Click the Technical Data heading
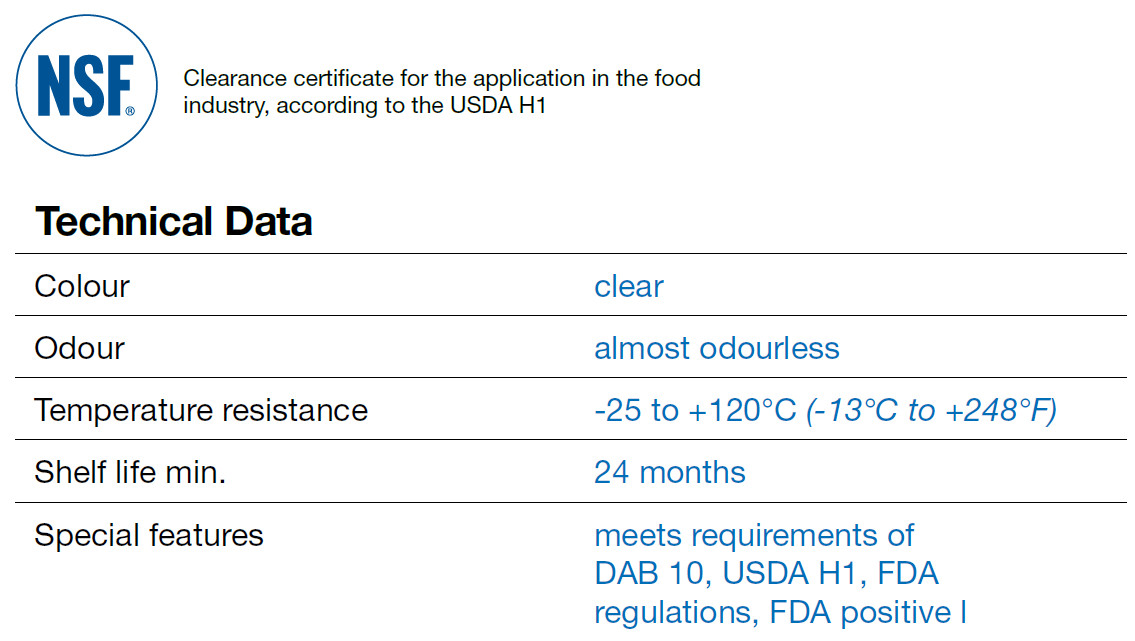This screenshot has height=641, width=1135. tap(173, 221)
